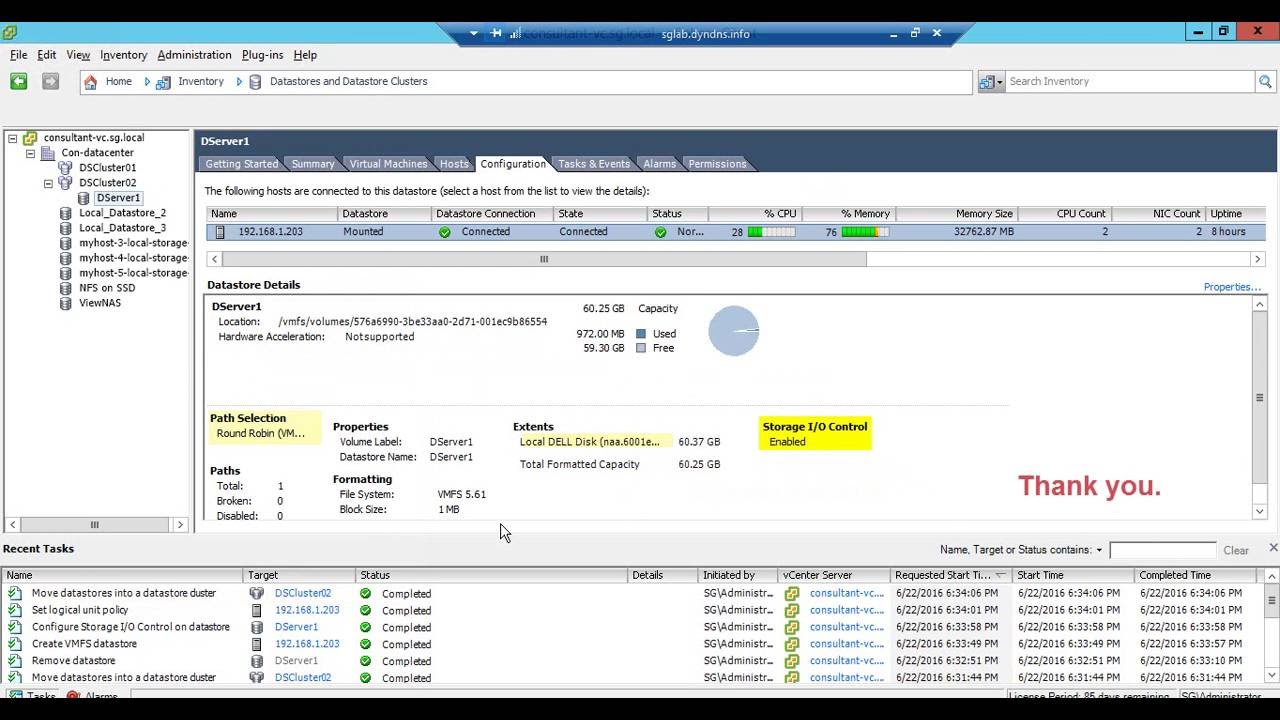Open the View menu
Image resolution: width=1280 pixels, height=720 pixels.
pyautogui.click(x=78, y=55)
